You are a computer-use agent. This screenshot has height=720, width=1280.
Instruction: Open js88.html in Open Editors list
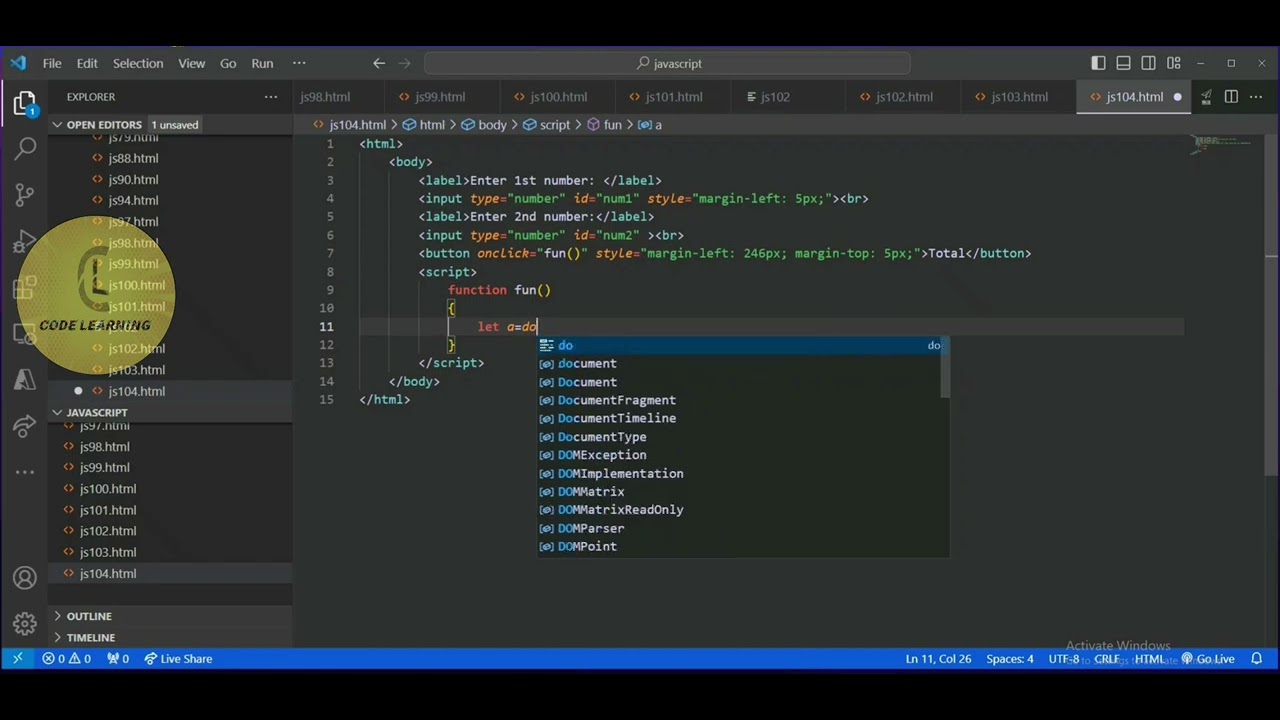tap(132, 158)
